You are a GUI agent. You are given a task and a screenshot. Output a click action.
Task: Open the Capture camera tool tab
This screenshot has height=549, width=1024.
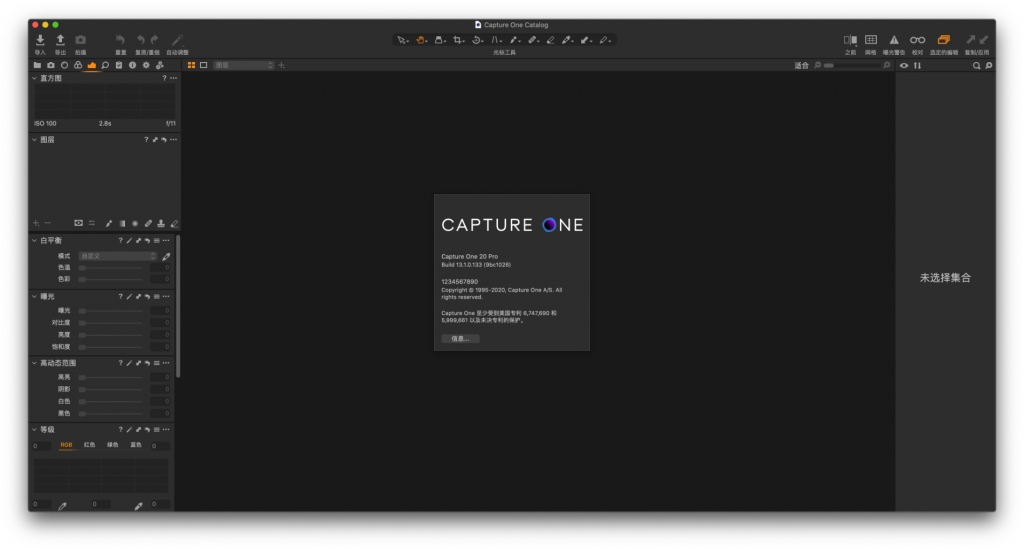[51, 65]
